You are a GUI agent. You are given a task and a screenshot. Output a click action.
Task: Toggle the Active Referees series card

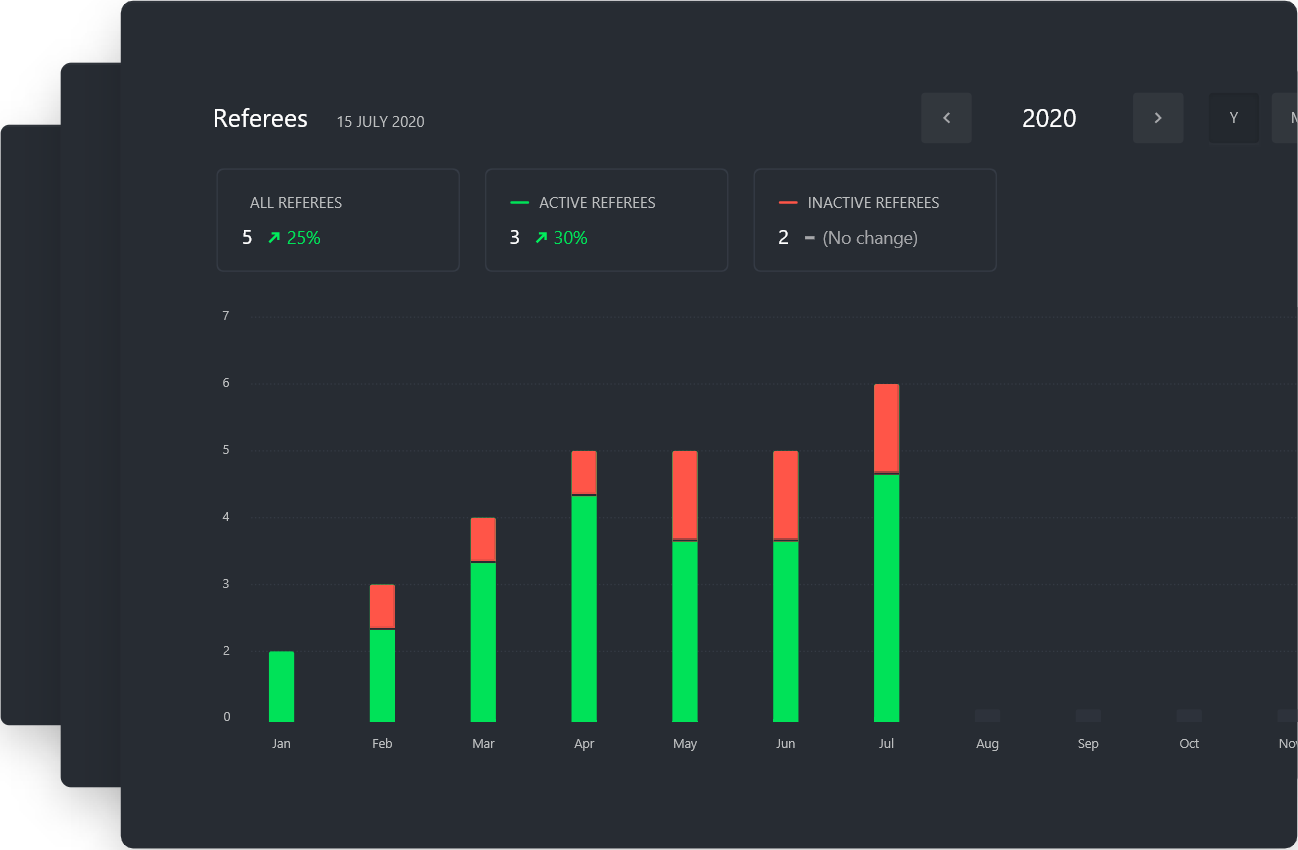[606, 220]
